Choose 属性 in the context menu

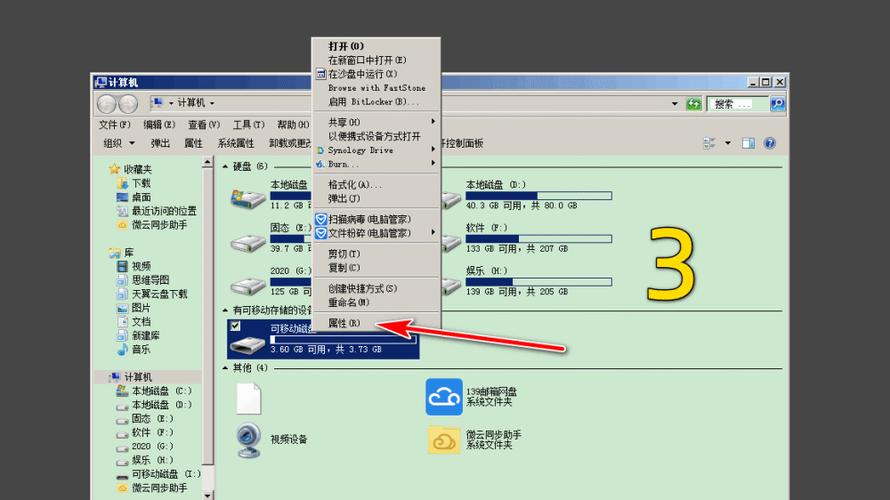coord(376,323)
